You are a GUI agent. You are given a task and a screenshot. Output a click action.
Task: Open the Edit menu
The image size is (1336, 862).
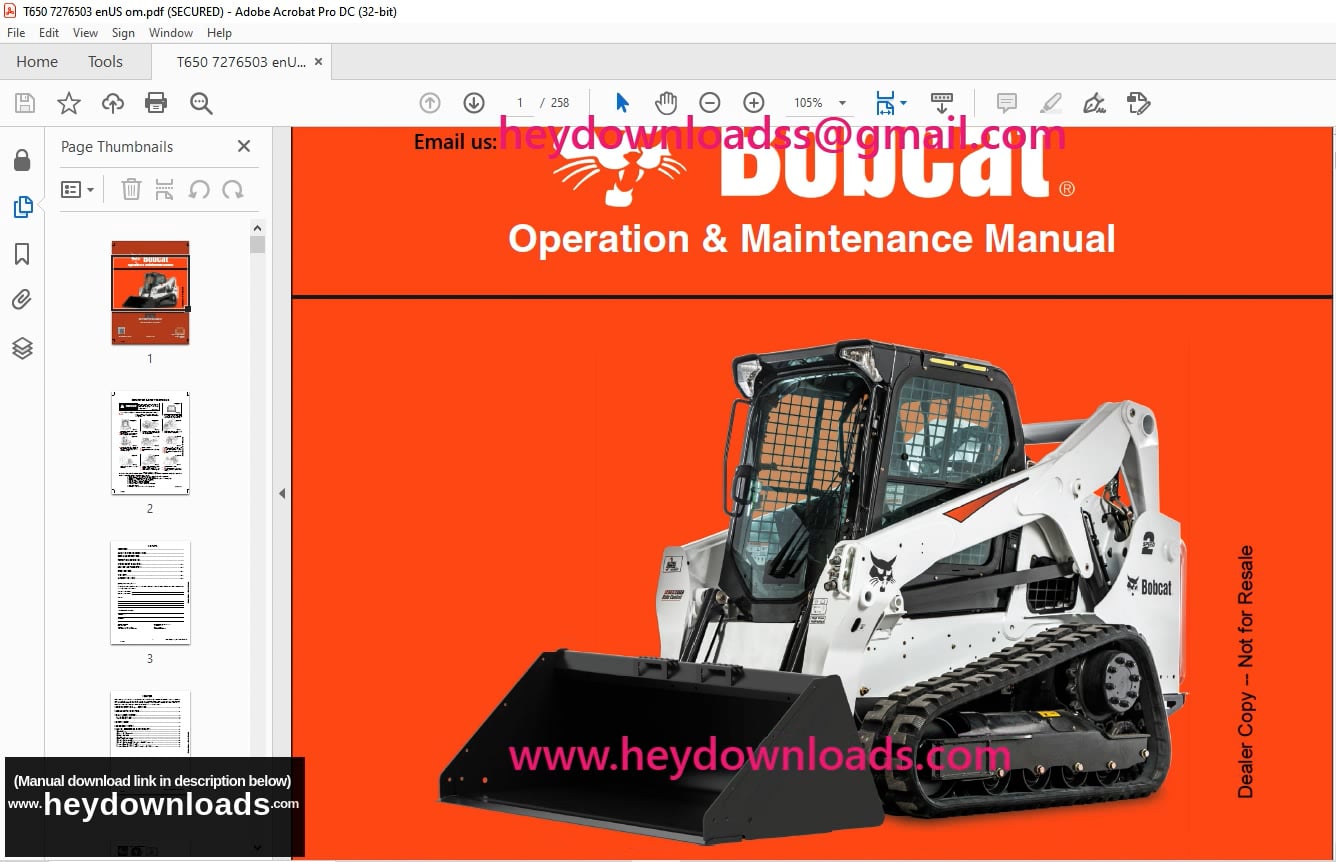point(49,33)
